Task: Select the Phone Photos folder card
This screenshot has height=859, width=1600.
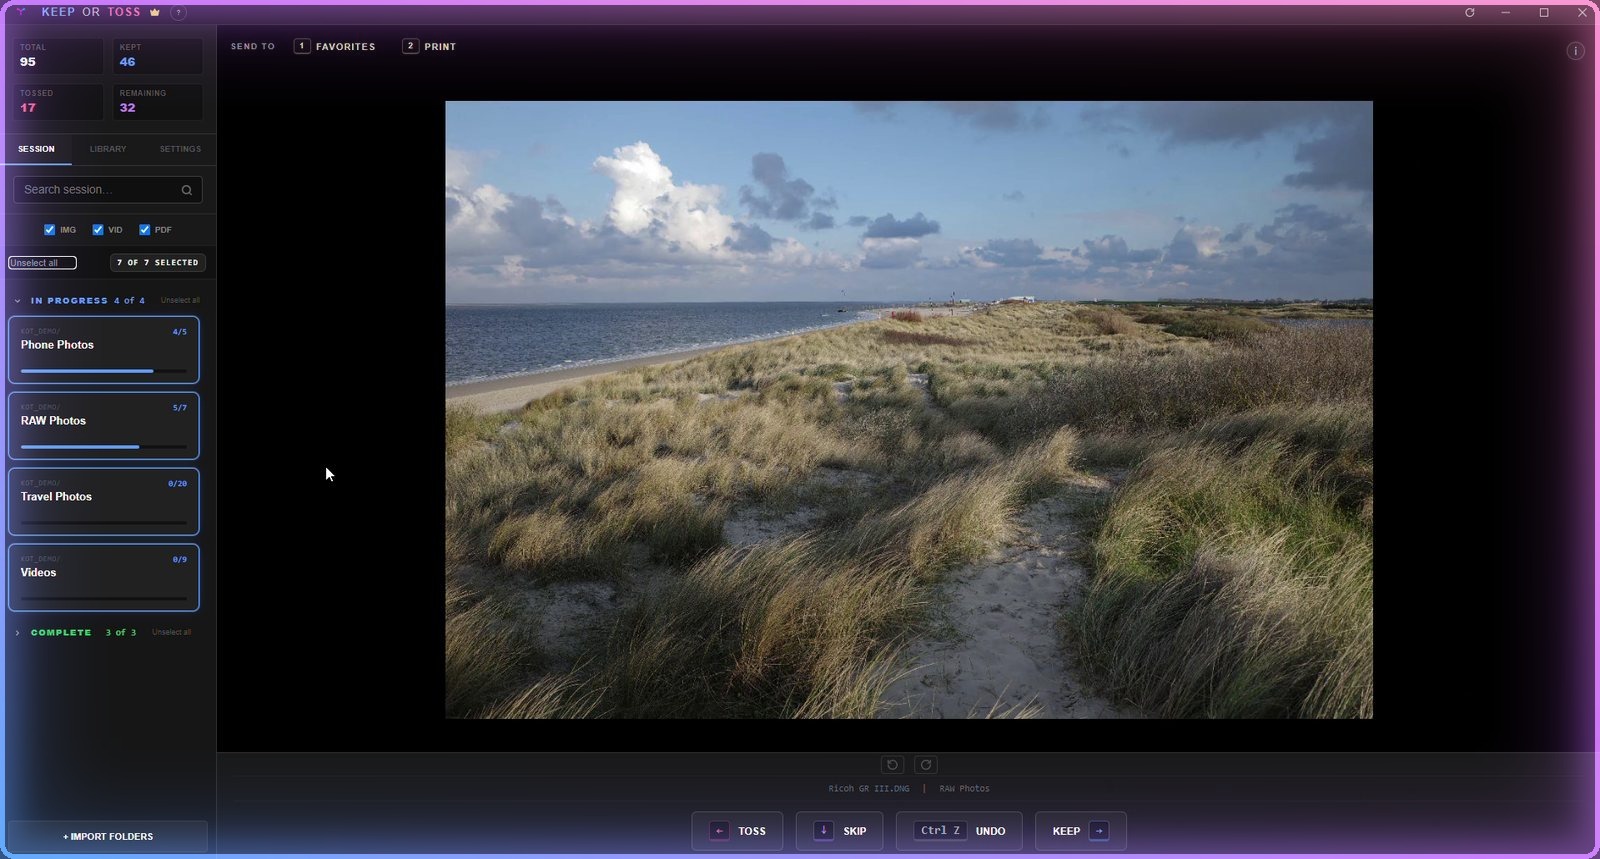Action: 104,350
